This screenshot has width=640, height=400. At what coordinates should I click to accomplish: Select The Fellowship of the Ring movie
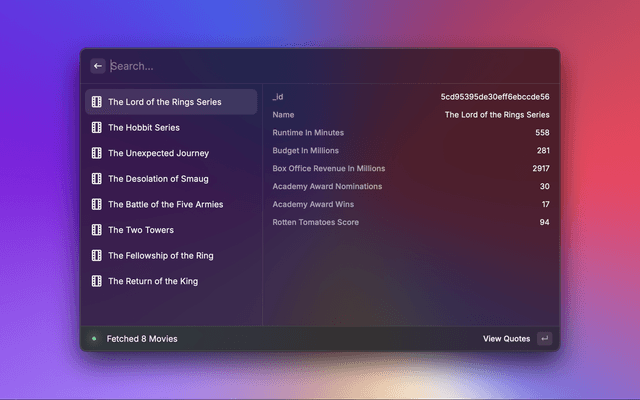(x=161, y=256)
